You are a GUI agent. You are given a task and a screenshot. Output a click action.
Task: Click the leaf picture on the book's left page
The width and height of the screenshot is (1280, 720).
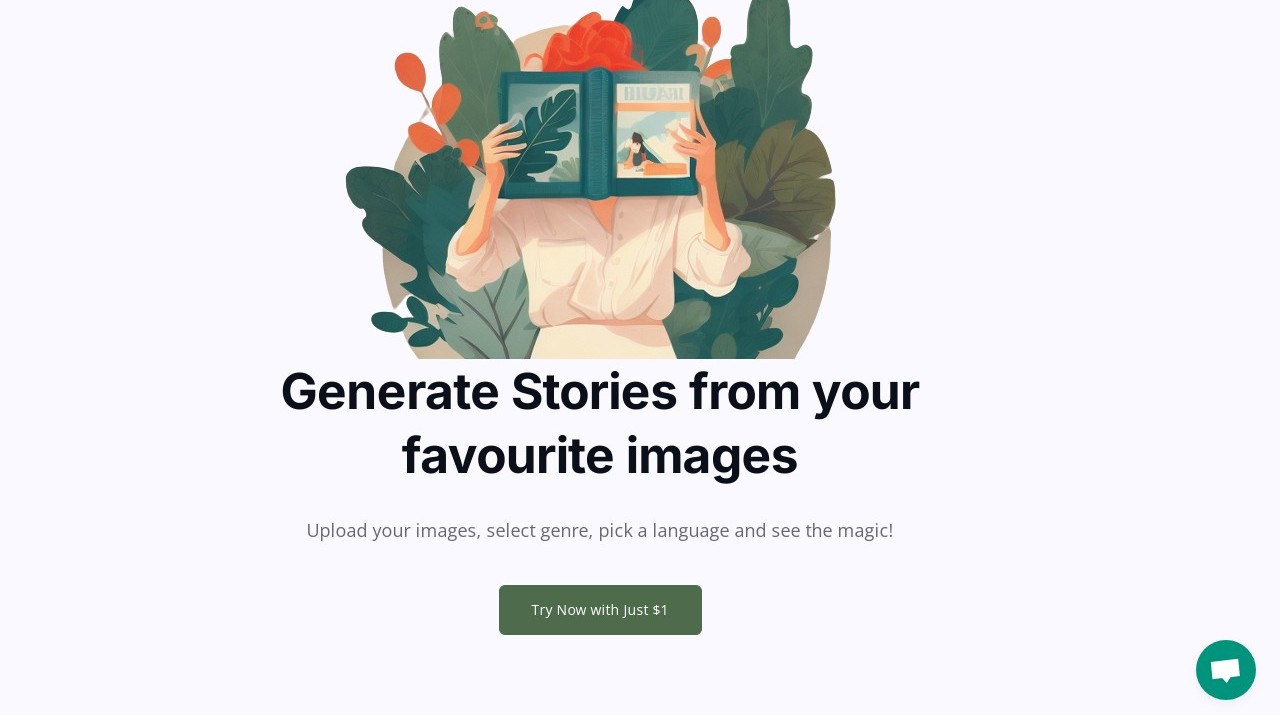[x=543, y=134]
